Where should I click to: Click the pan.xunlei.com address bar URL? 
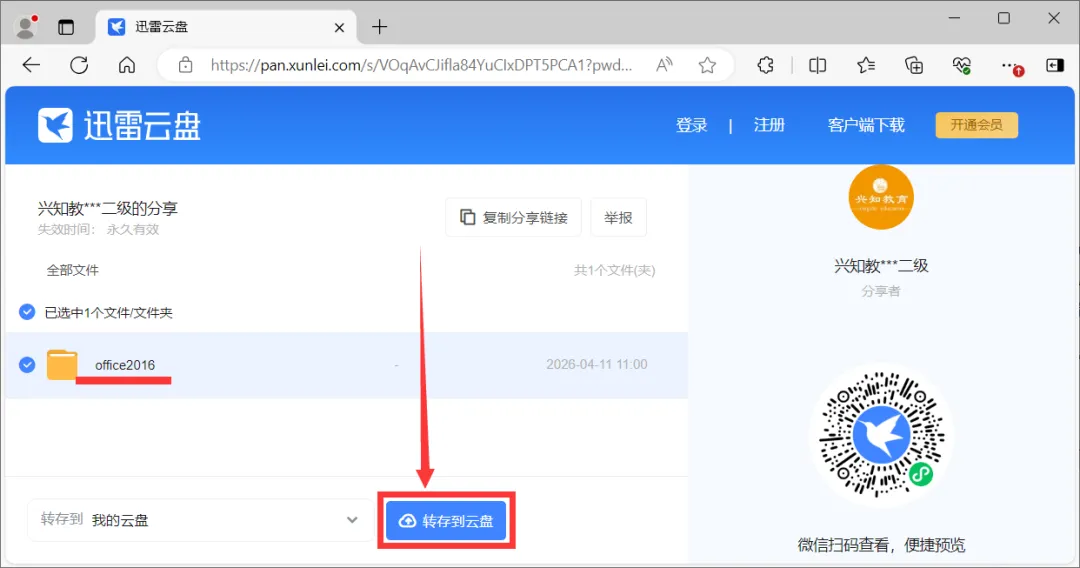tap(421, 65)
